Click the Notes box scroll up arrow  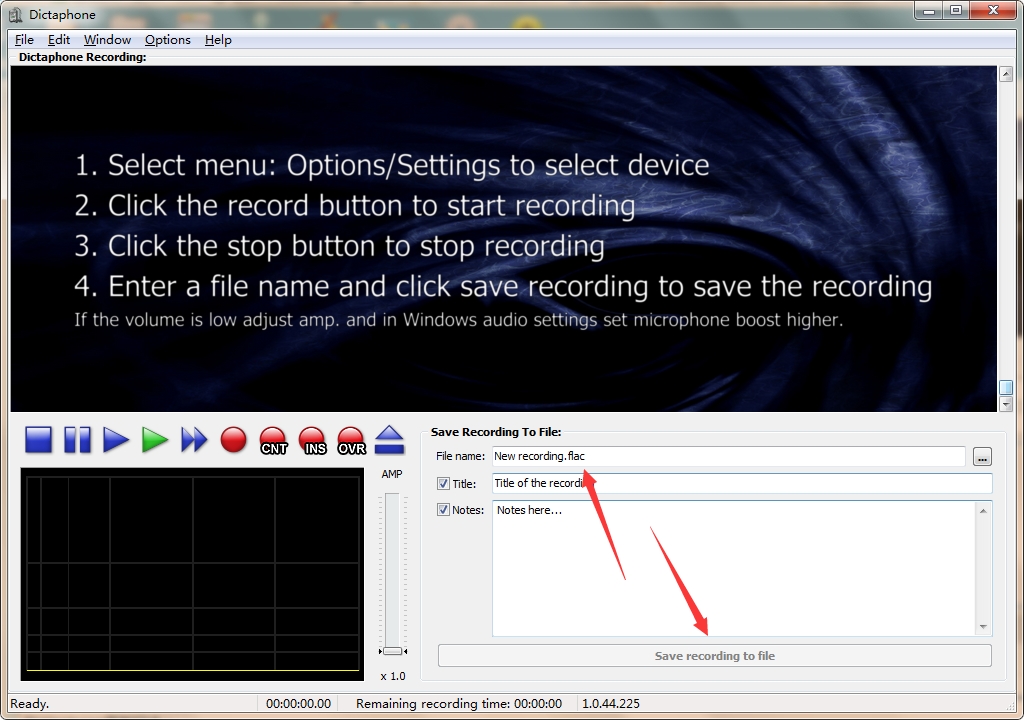click(x=984, y=510)
